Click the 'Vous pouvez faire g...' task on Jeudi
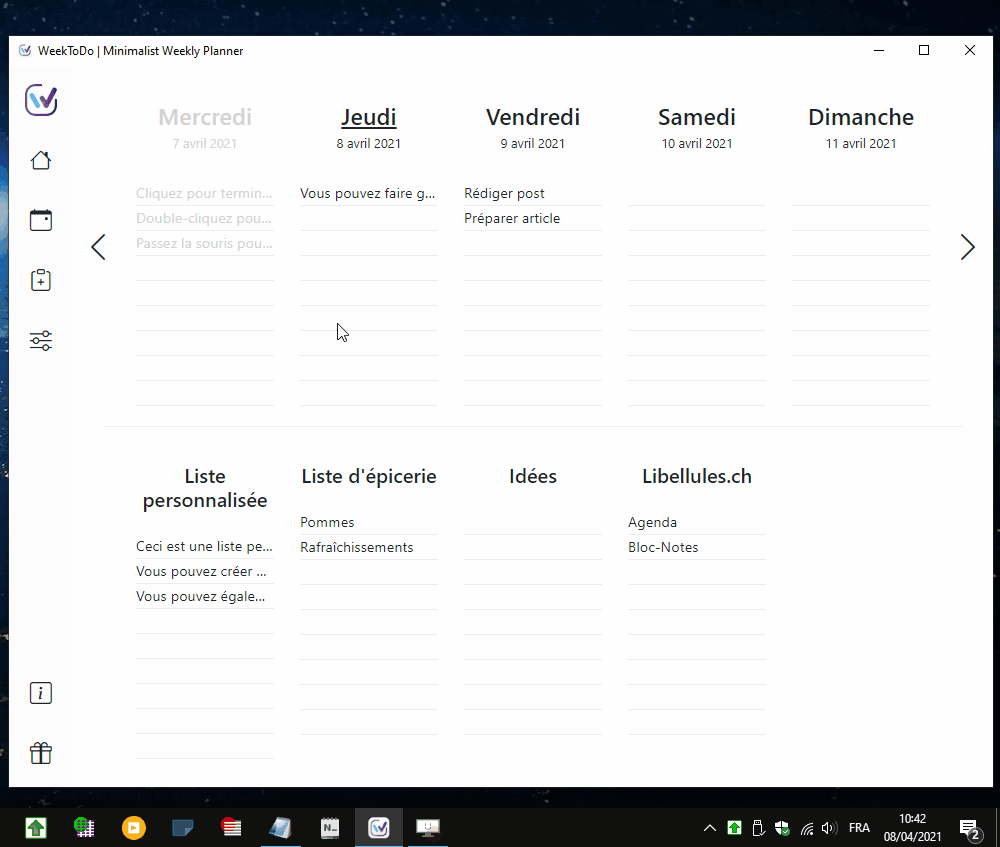 369,193
